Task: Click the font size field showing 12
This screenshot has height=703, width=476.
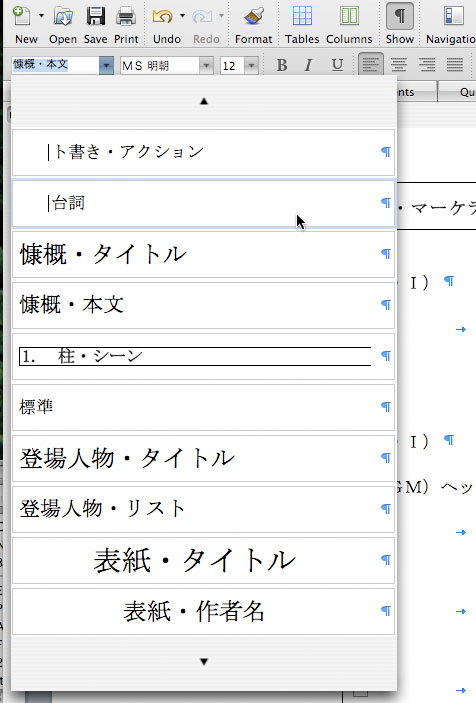Action: pyautogui.click(x=232, y=65)
